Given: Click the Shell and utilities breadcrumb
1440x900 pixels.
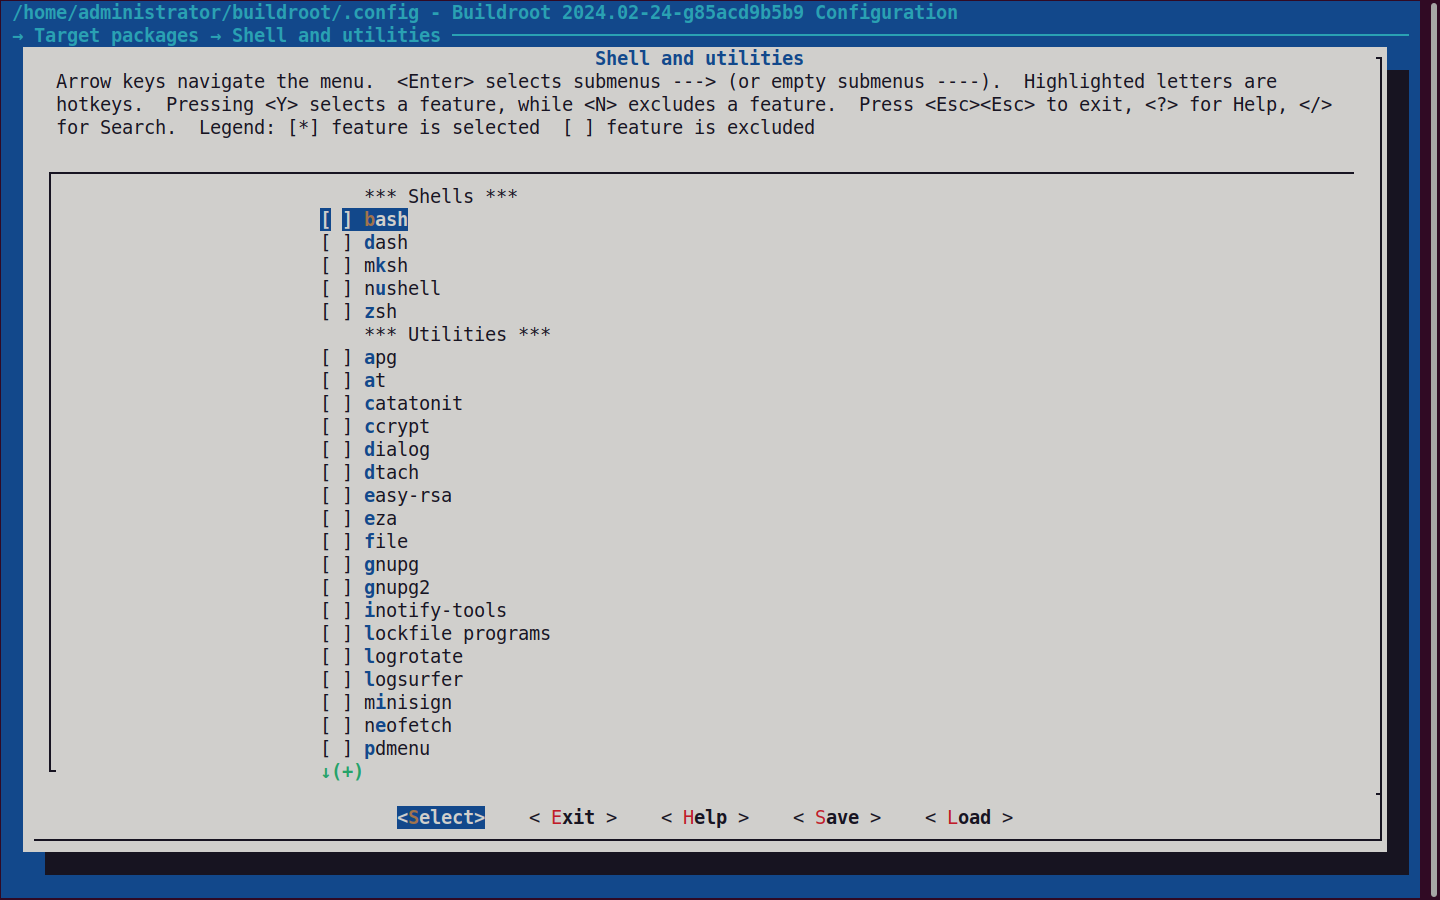Looking at the screenshot, I should click(336, 36).
